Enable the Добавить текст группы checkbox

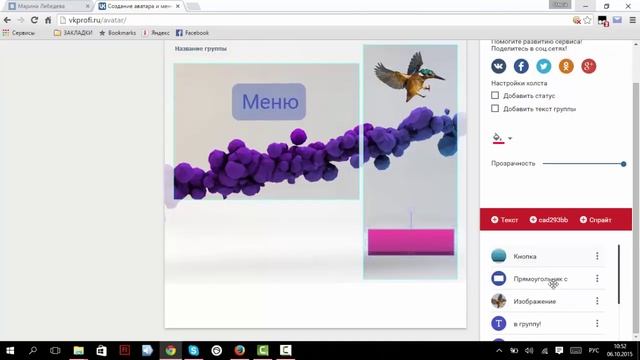pyautogui.click(x=495, y=109)
